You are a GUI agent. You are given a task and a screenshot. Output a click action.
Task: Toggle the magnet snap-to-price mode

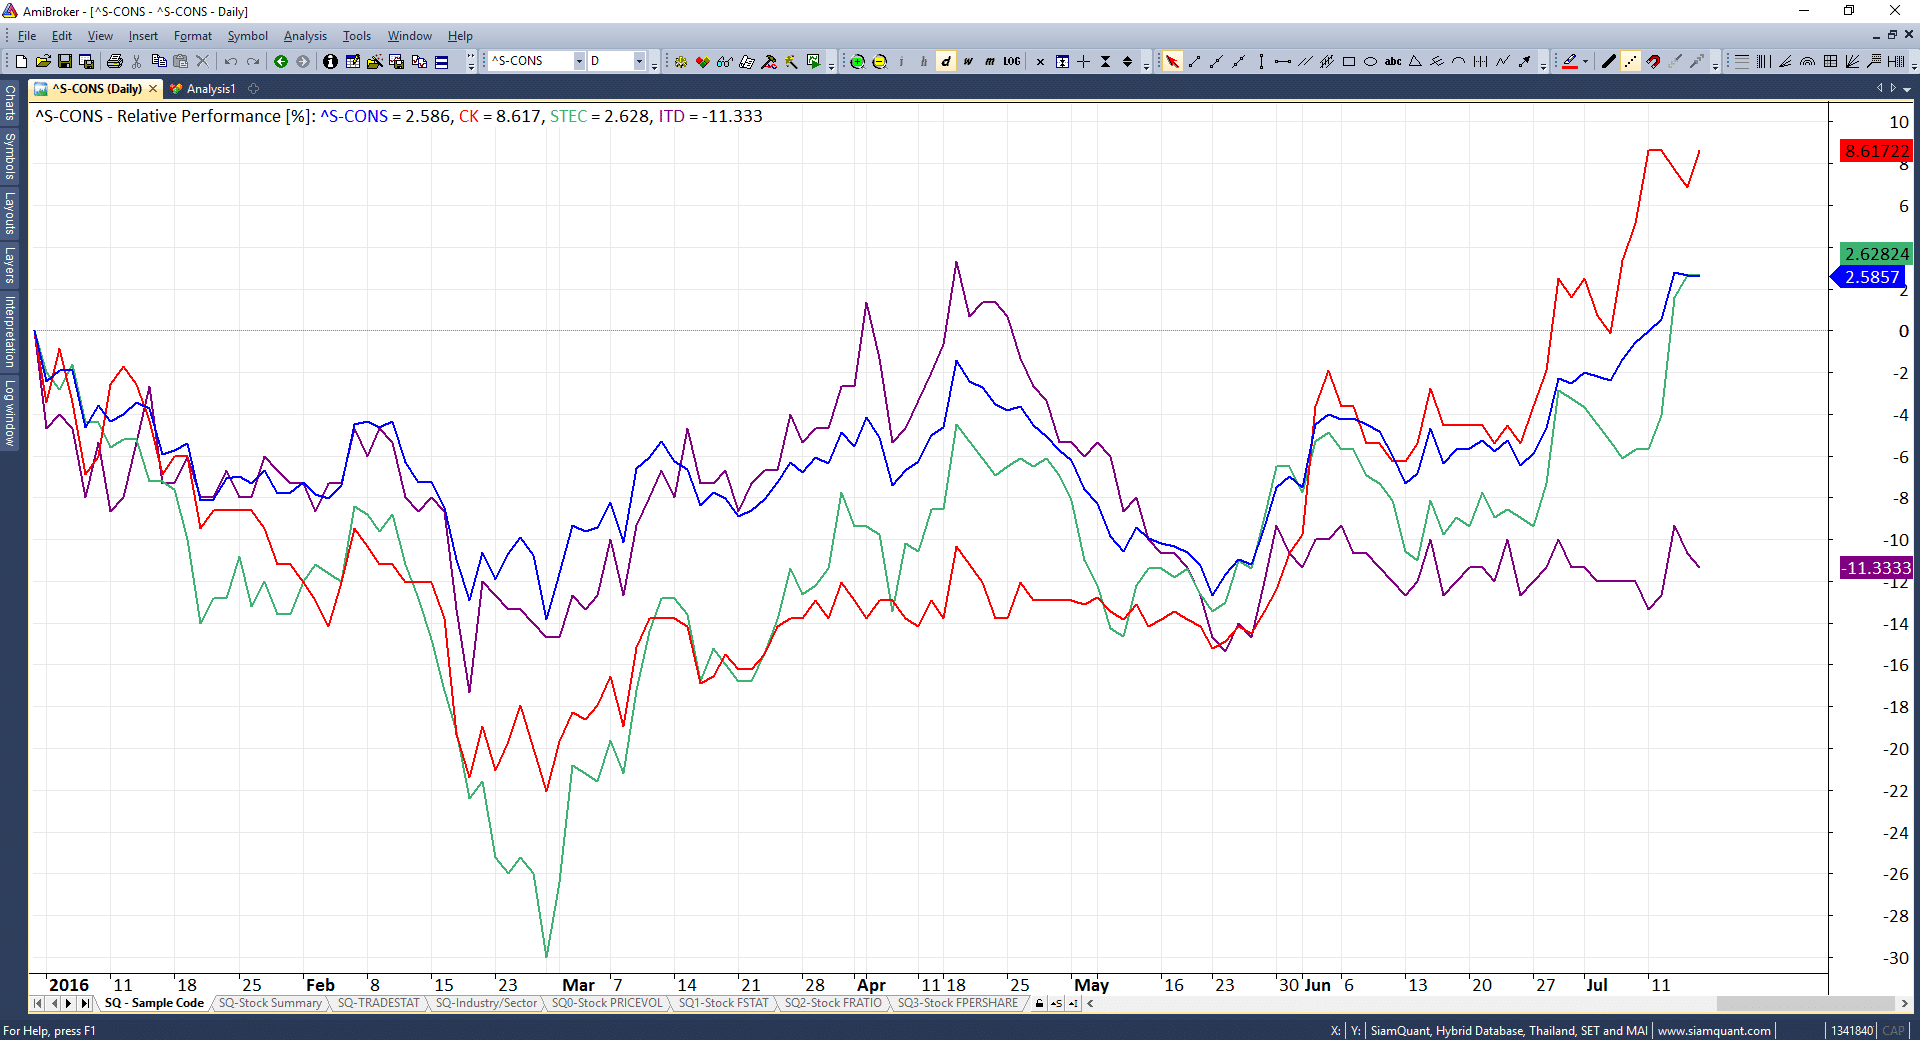pos(1653,62)
